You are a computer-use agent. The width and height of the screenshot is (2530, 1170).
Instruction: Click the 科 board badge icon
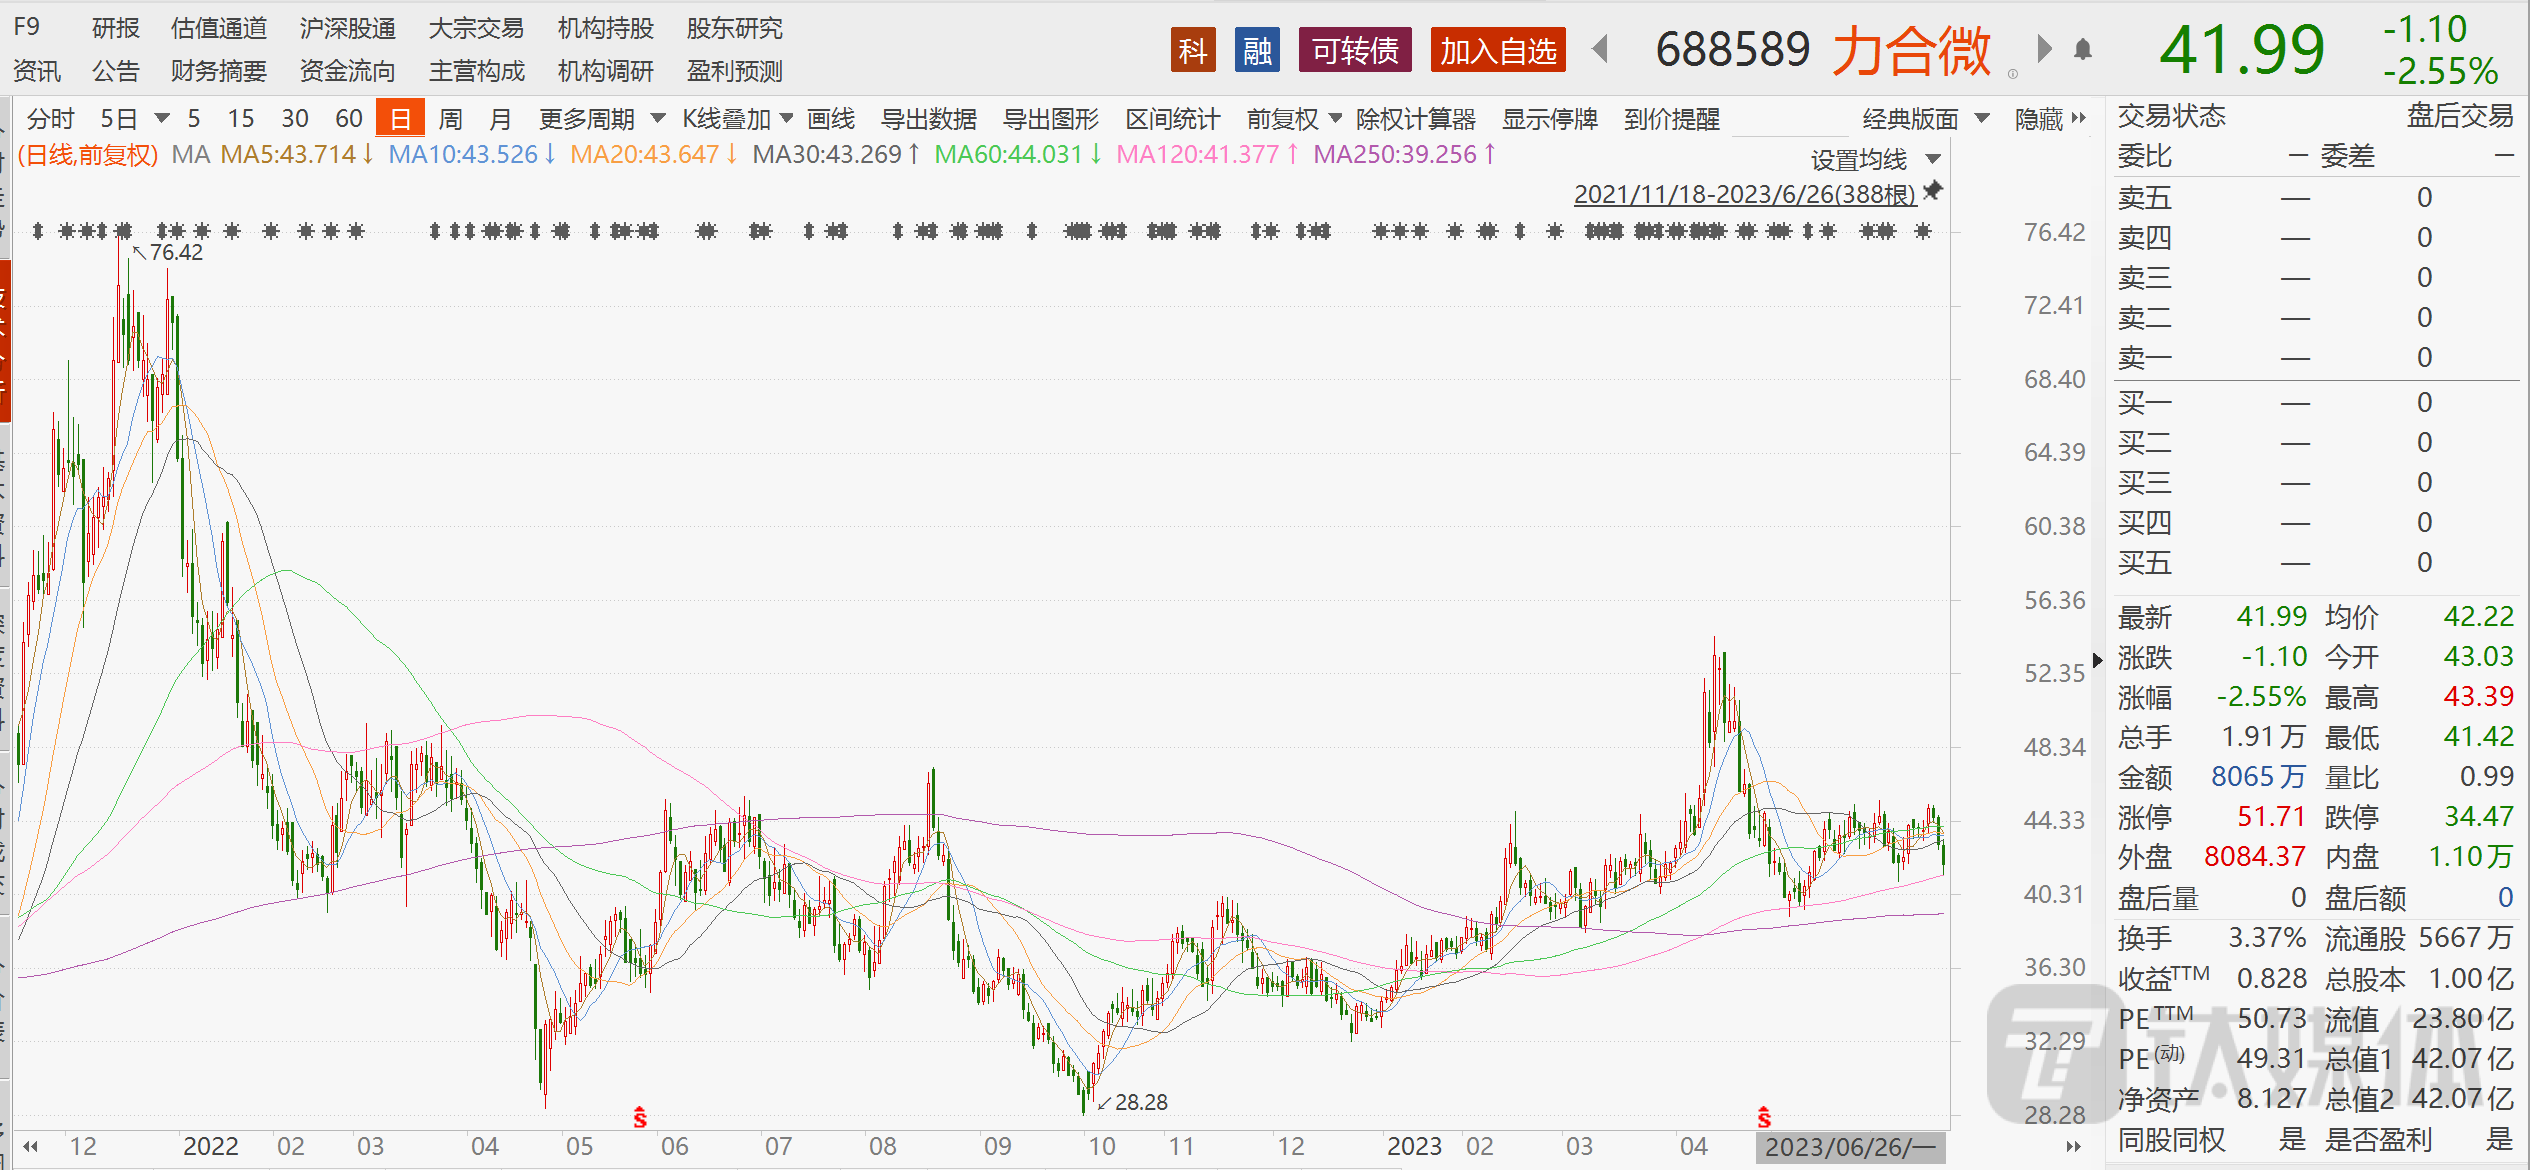click(x=1192, y=50)
